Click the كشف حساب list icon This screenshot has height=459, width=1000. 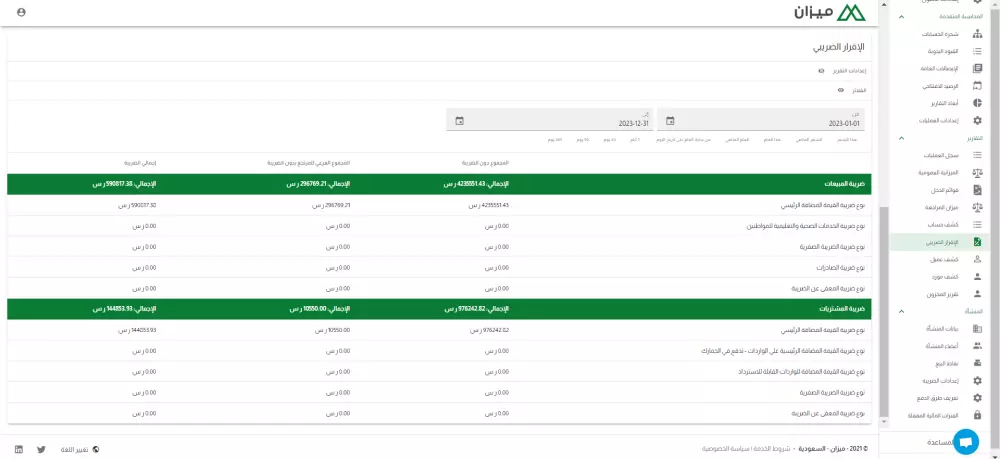977,224
